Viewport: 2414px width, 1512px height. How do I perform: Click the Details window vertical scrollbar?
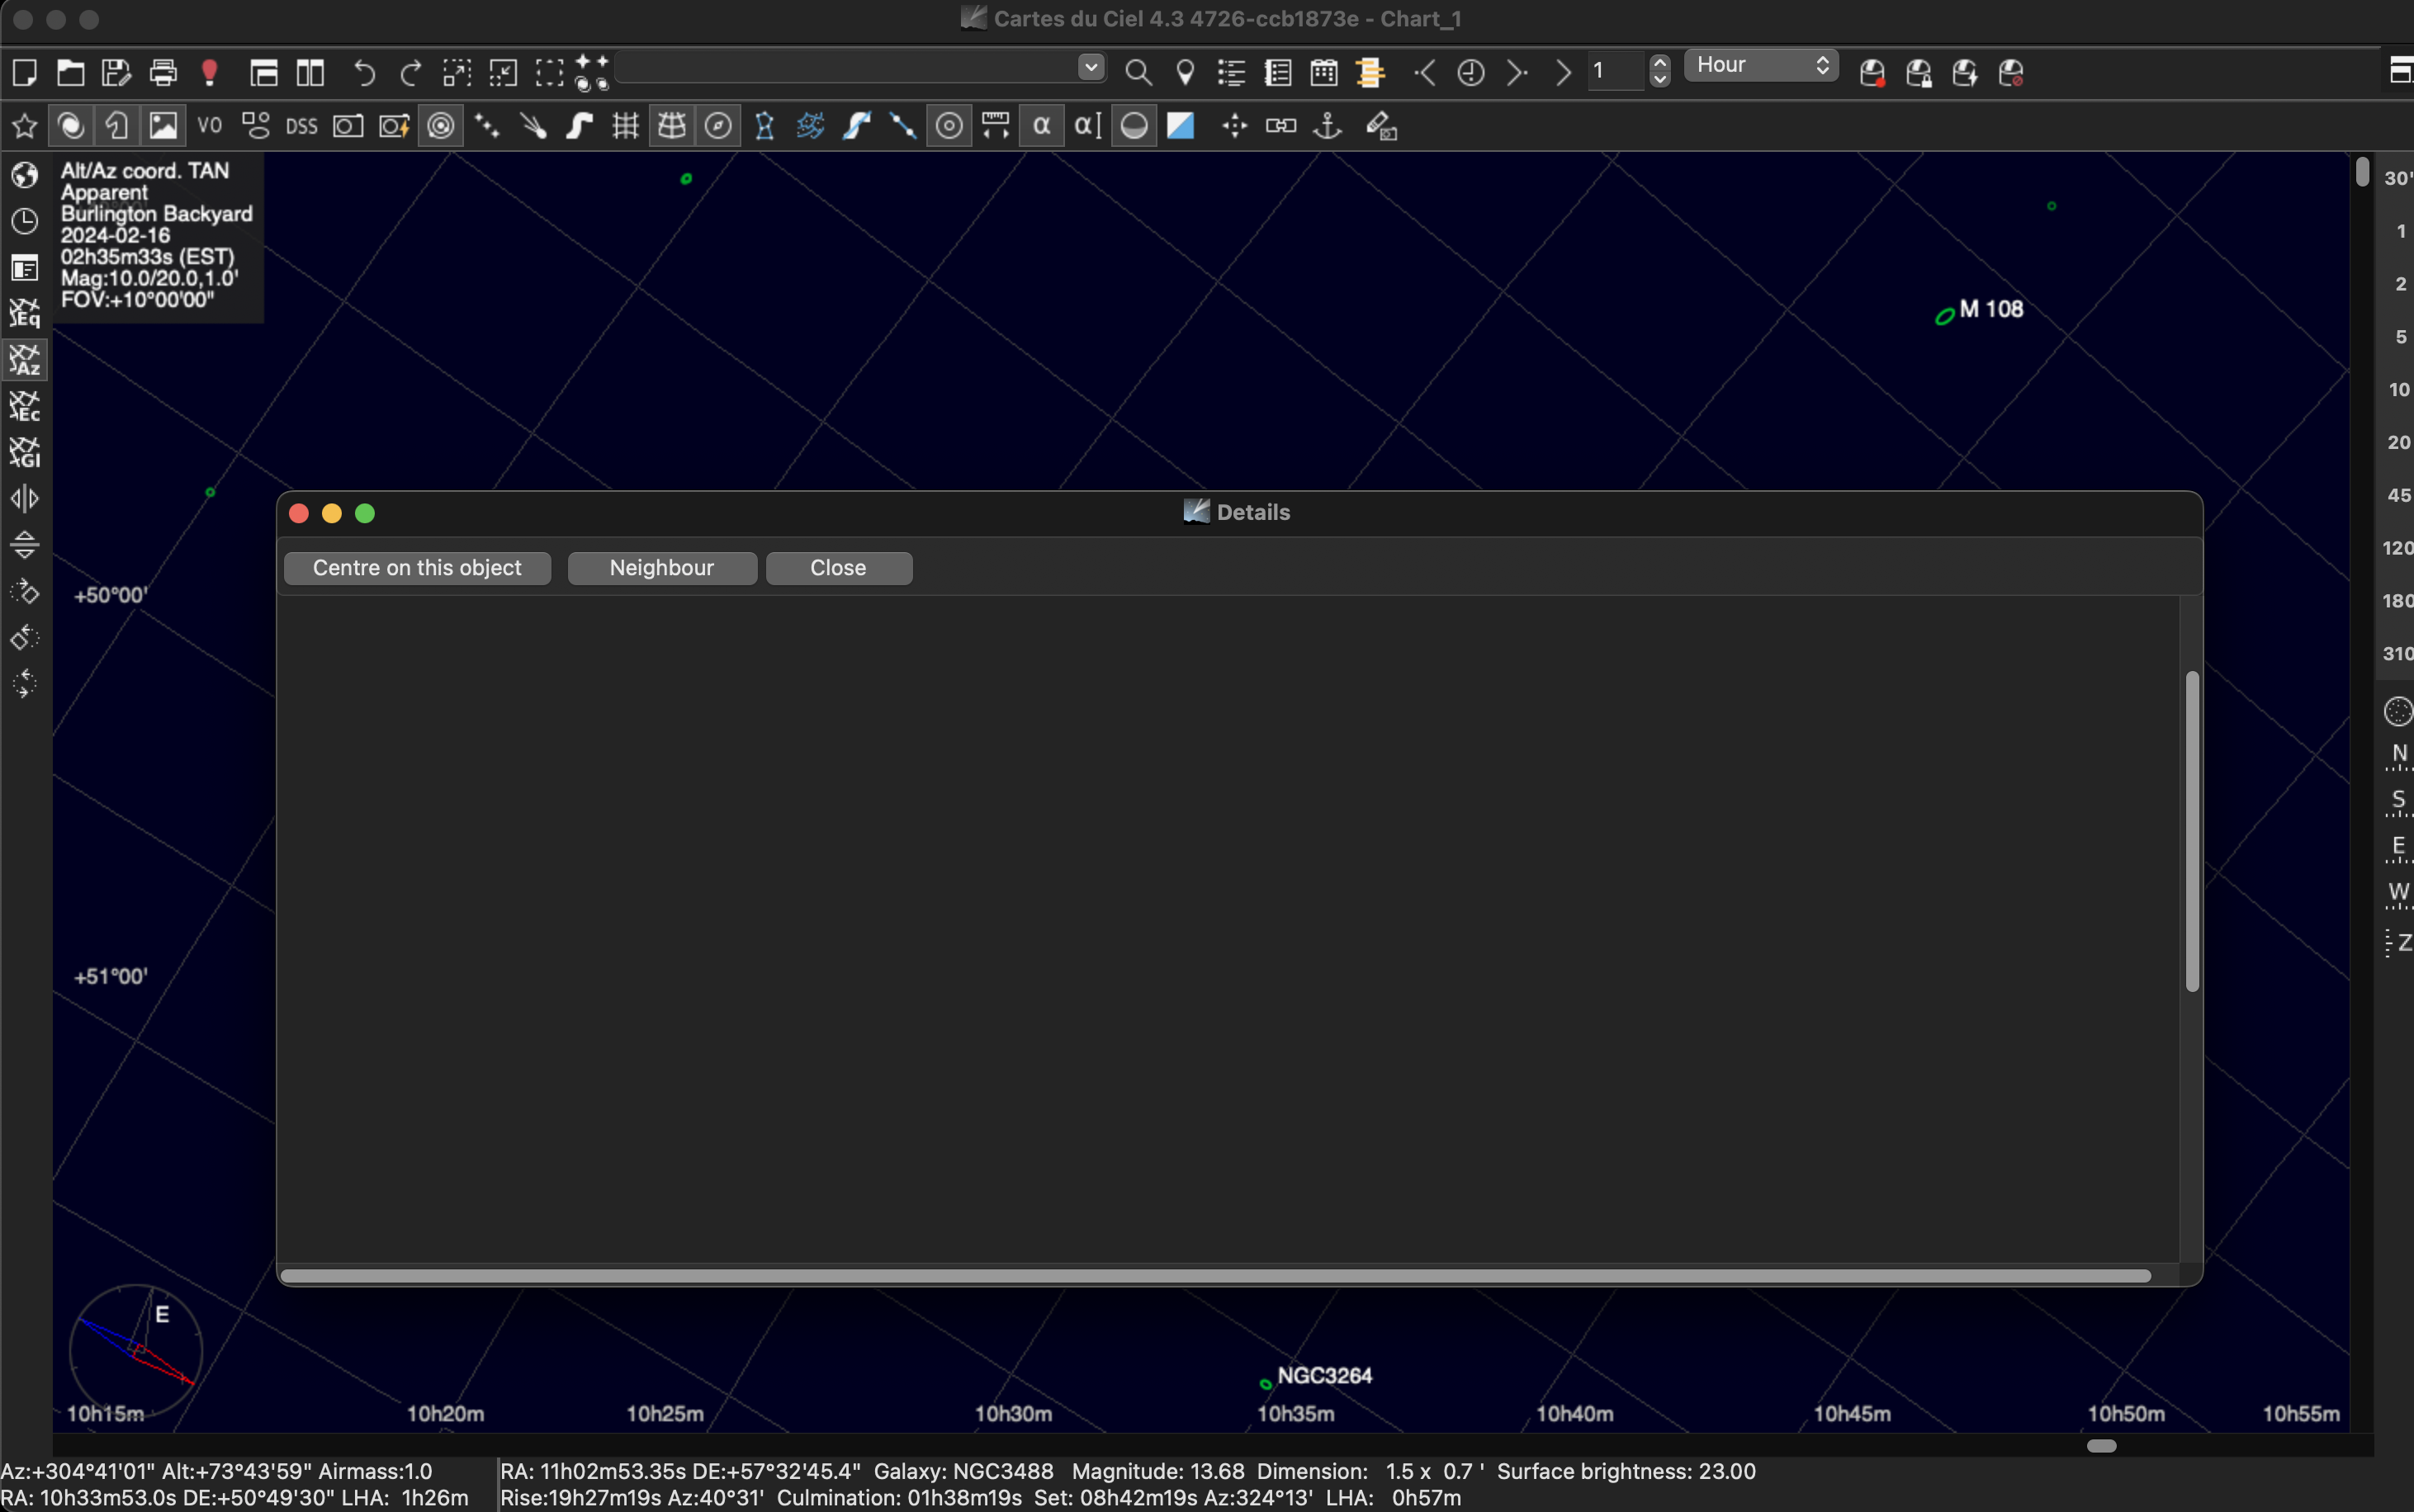2192,830
